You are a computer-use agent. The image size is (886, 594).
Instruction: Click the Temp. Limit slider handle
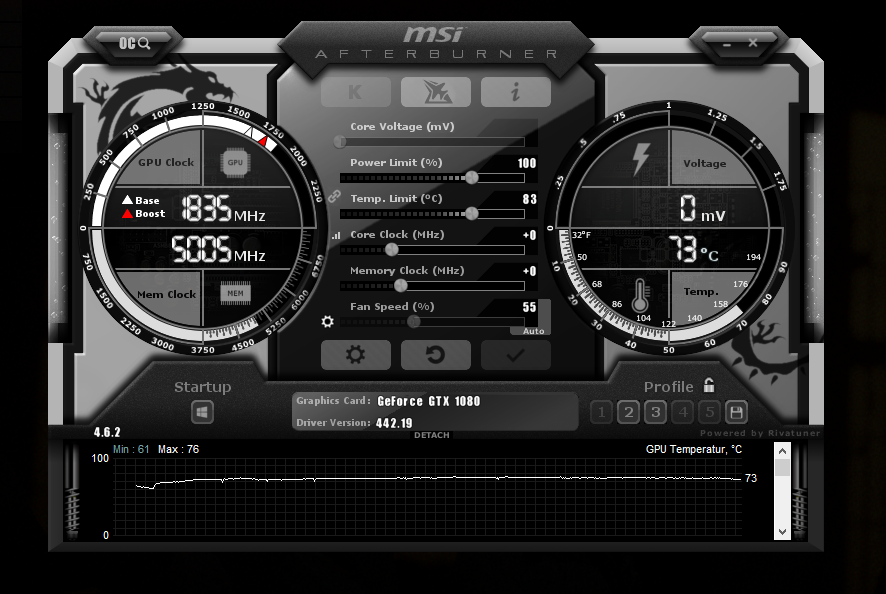[x=471, y=213]
